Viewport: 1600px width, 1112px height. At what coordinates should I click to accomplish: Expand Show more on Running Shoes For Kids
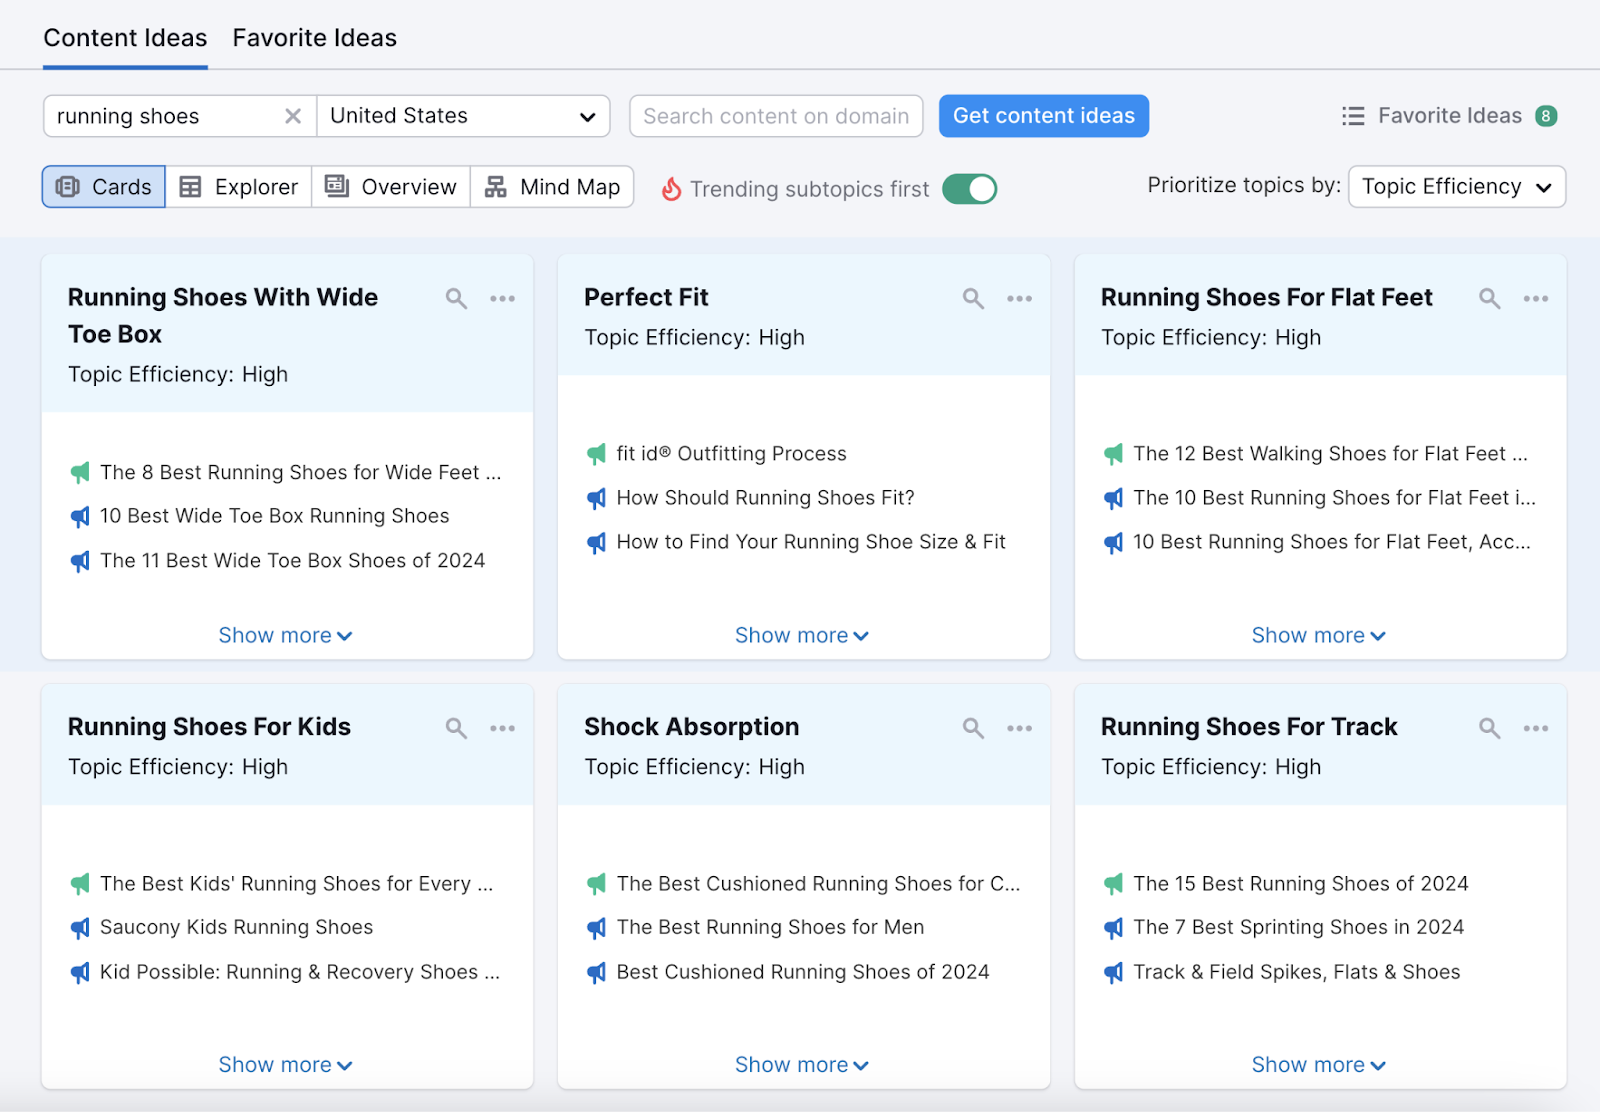pos(285,1065)
